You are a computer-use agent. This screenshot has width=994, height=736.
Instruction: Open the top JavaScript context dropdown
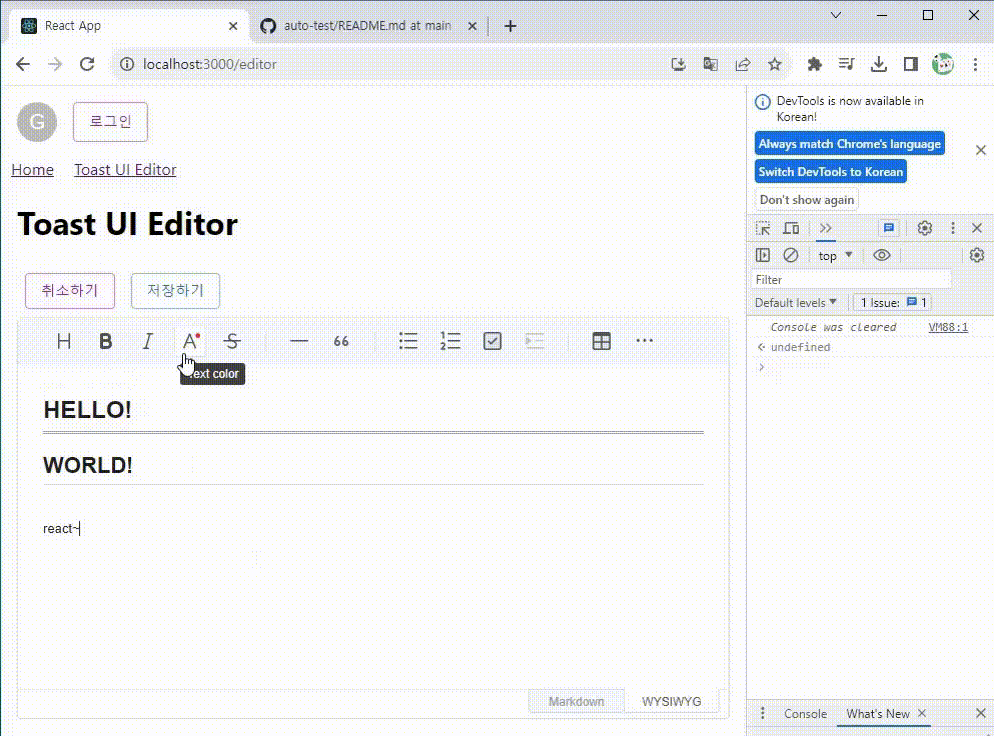click(x=836, y=255)
